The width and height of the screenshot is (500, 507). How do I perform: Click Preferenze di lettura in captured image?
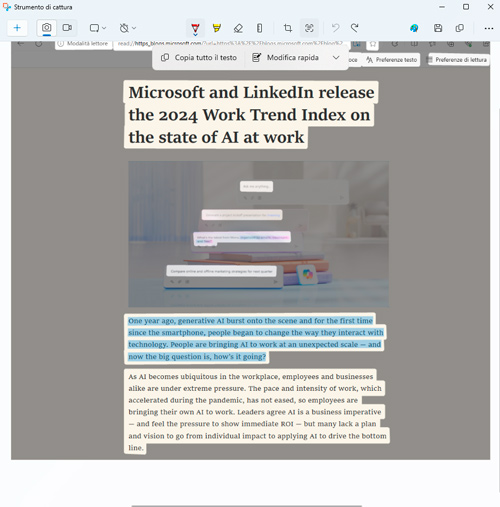pos(458,60)
